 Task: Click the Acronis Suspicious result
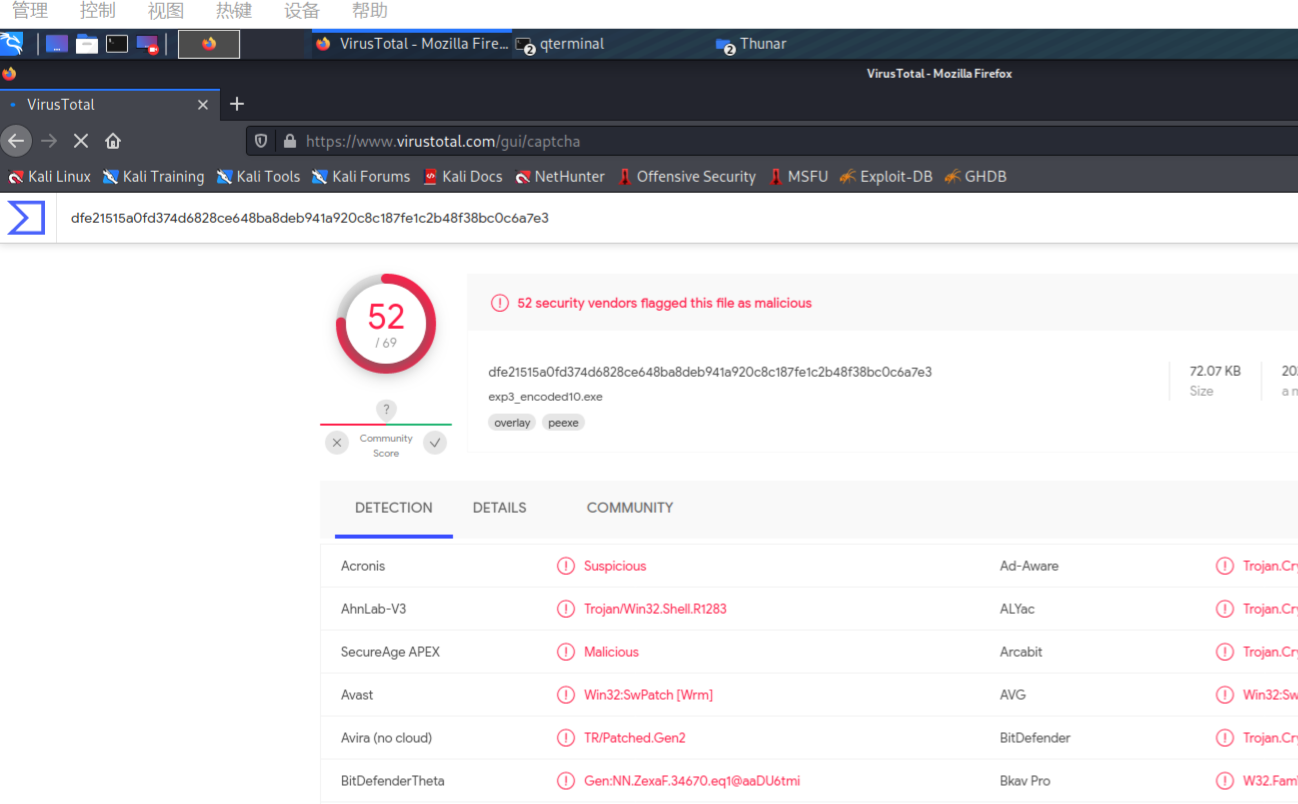[x=615, y=566]
